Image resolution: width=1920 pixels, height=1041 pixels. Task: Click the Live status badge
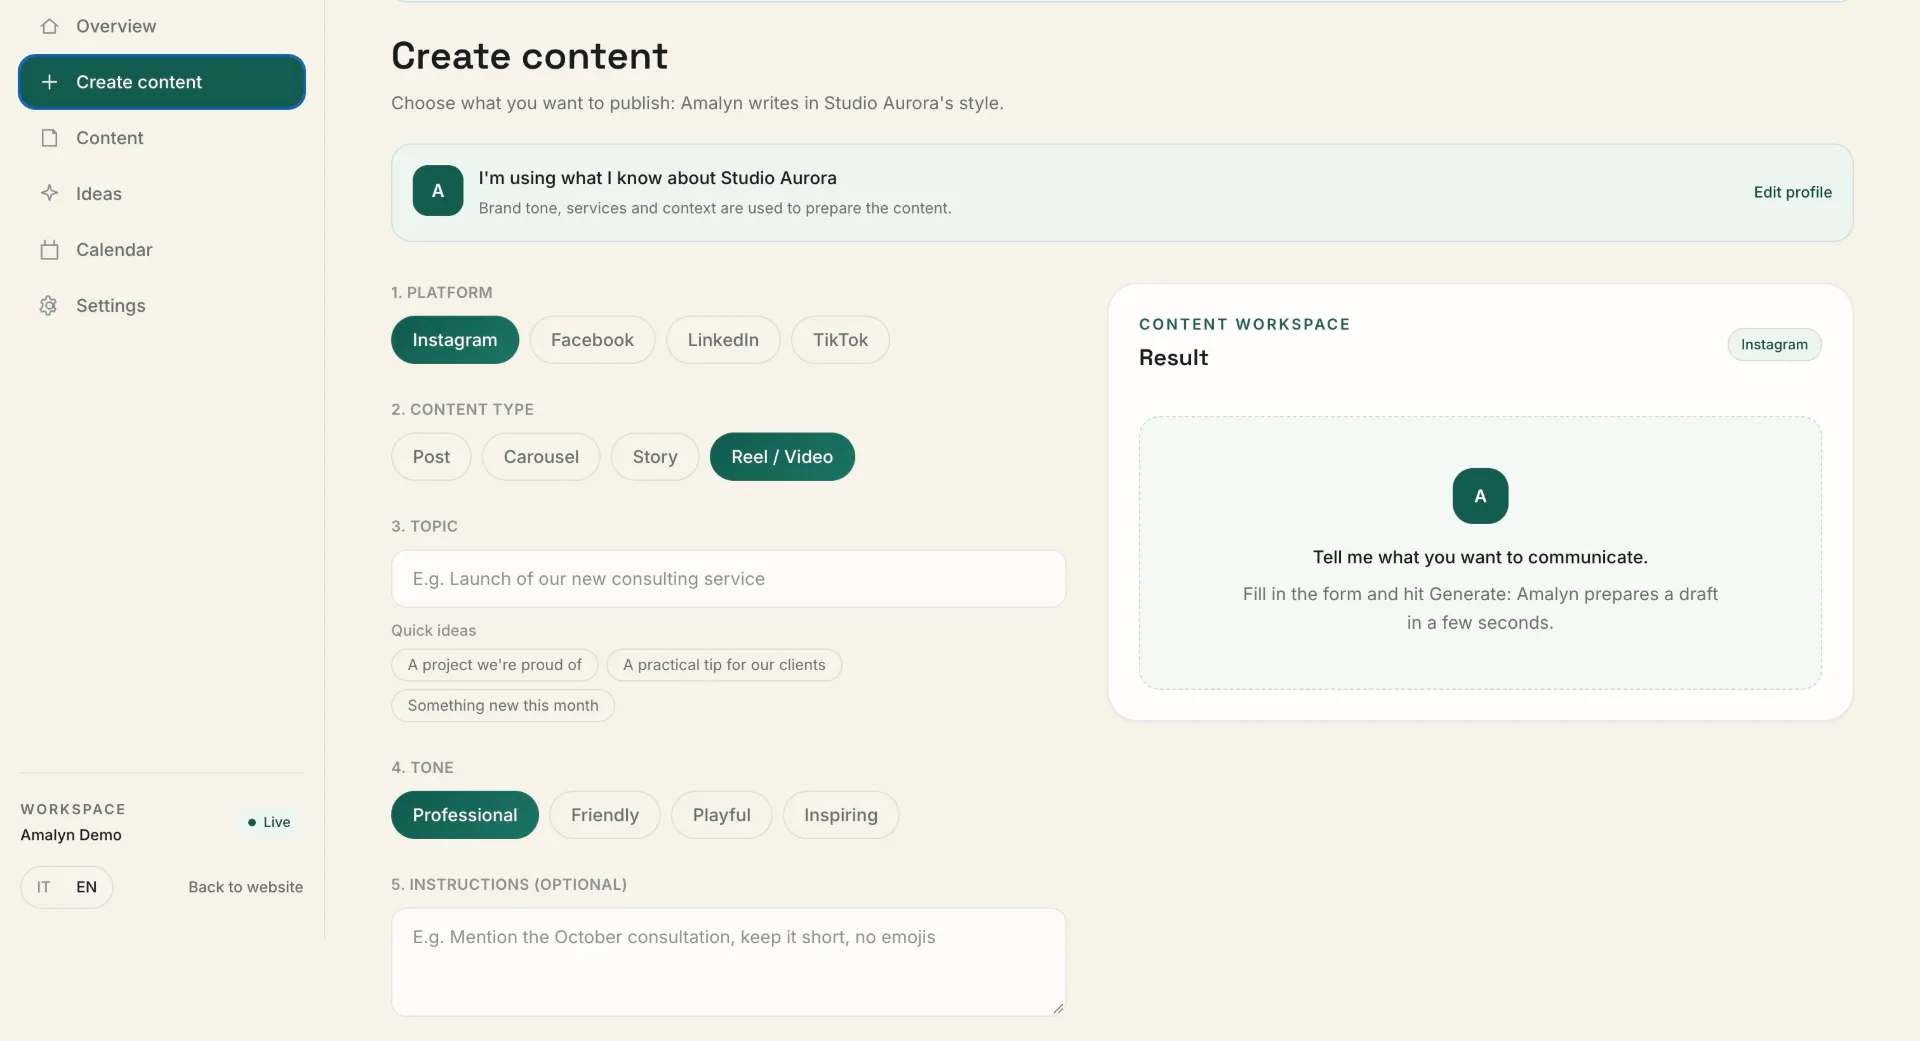[x=269, y=822]
